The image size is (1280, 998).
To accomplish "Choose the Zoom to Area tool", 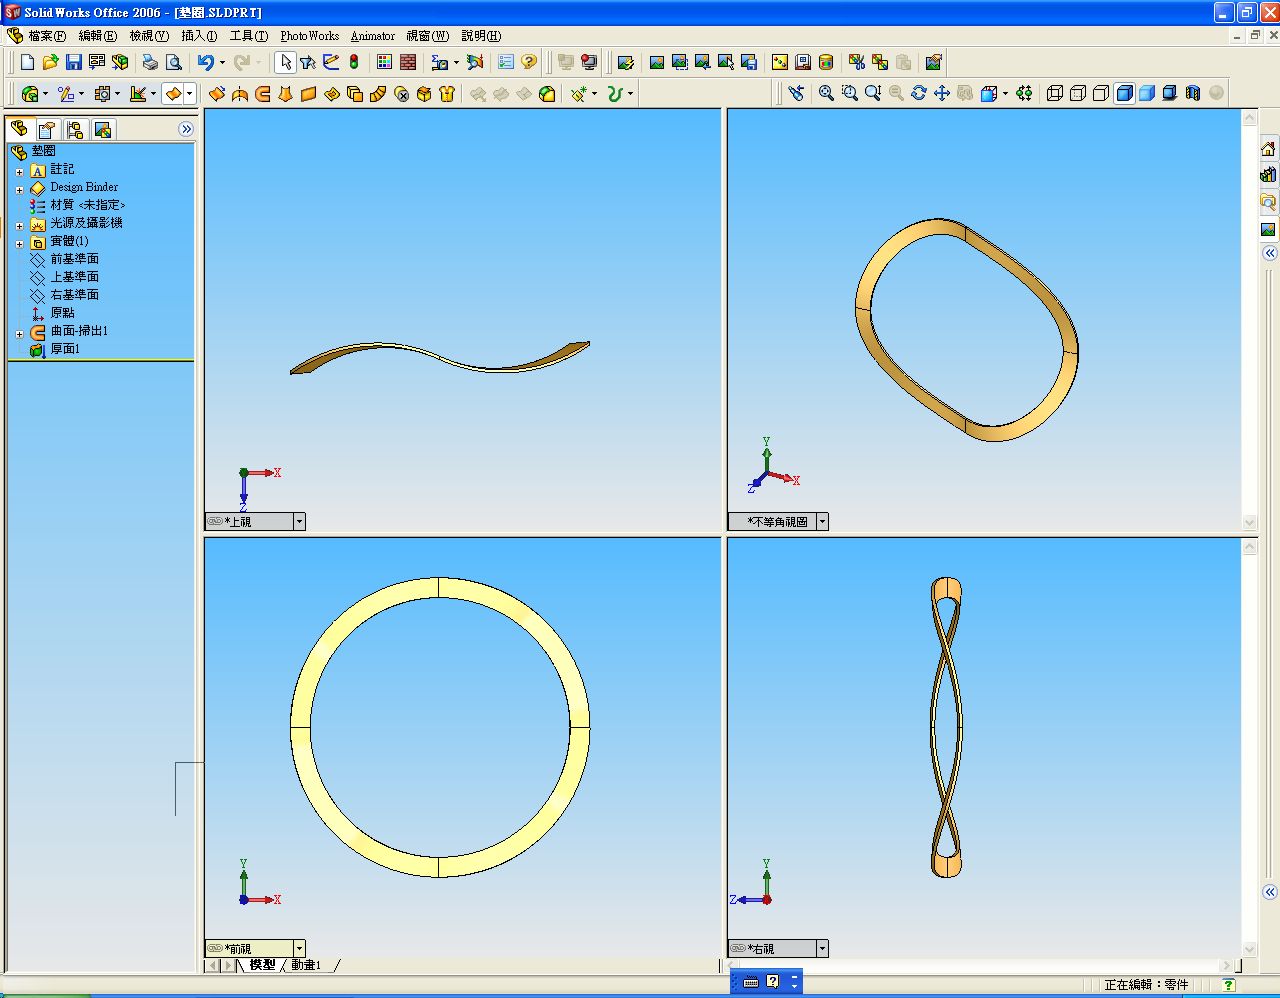I will pos(850,93).
